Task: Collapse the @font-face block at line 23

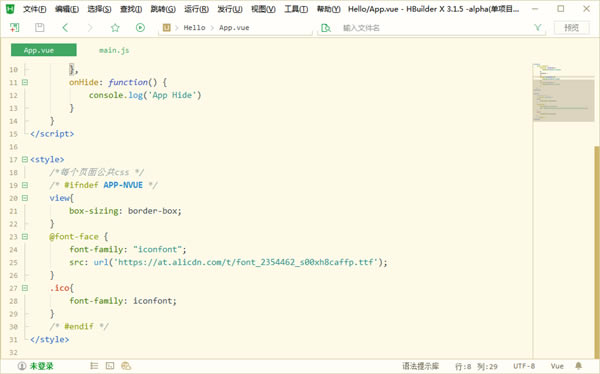Action: (x=25, y=237)
